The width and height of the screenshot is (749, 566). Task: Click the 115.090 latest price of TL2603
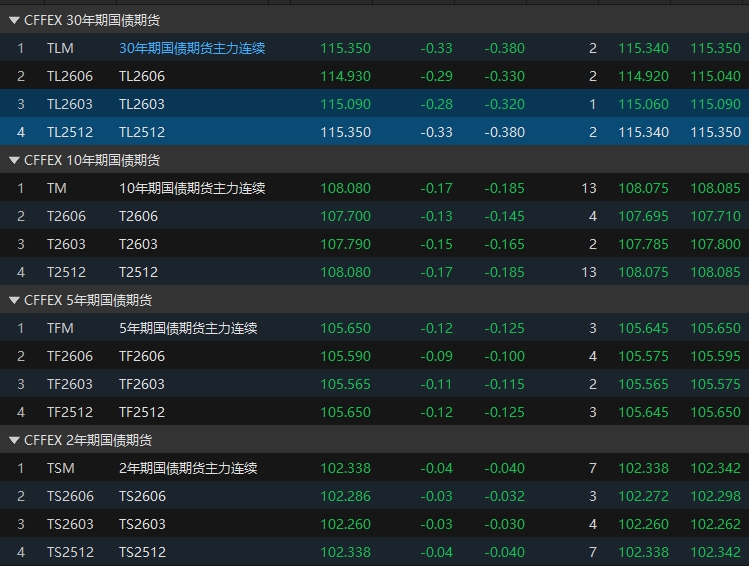(x=345, y=104)
